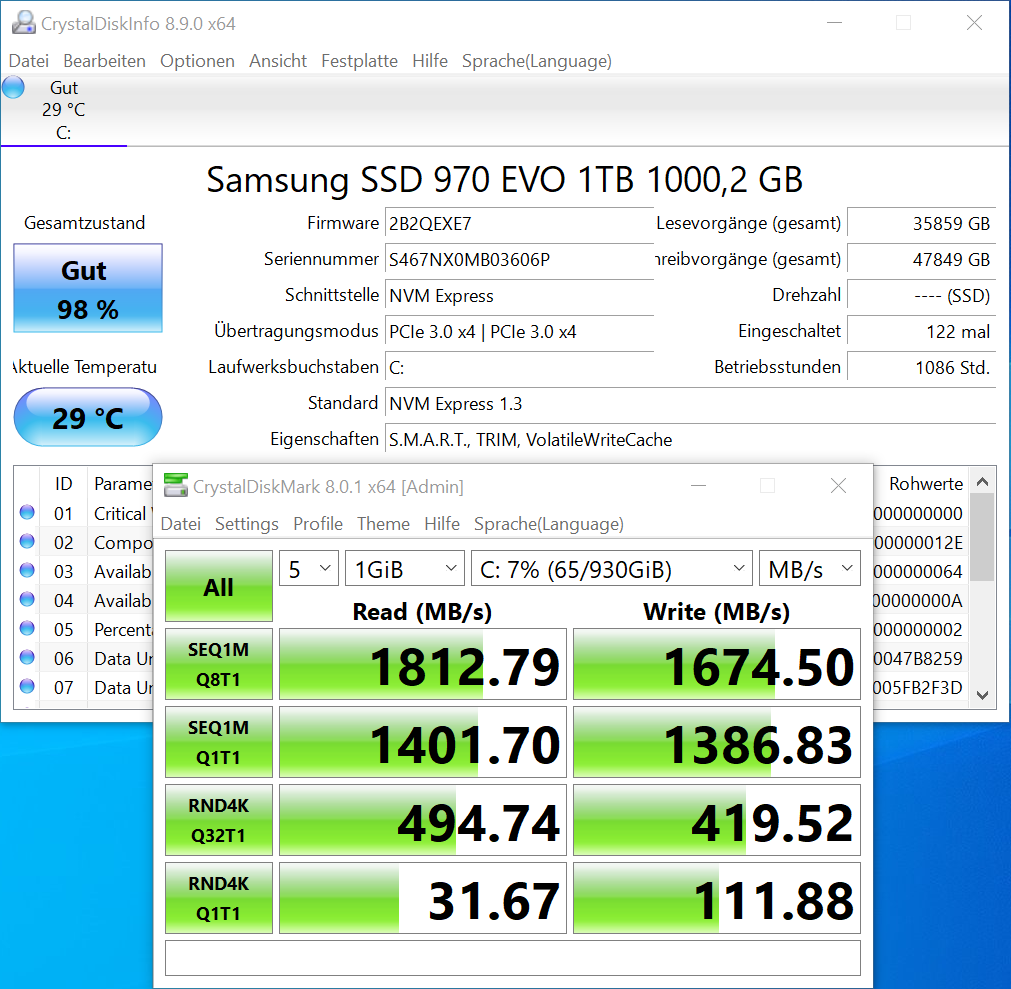This screenshot has width=1011, height=989.
Task: Click the SEQ1M Q8T1 write result 1674.50
Action: pos(717,664)
